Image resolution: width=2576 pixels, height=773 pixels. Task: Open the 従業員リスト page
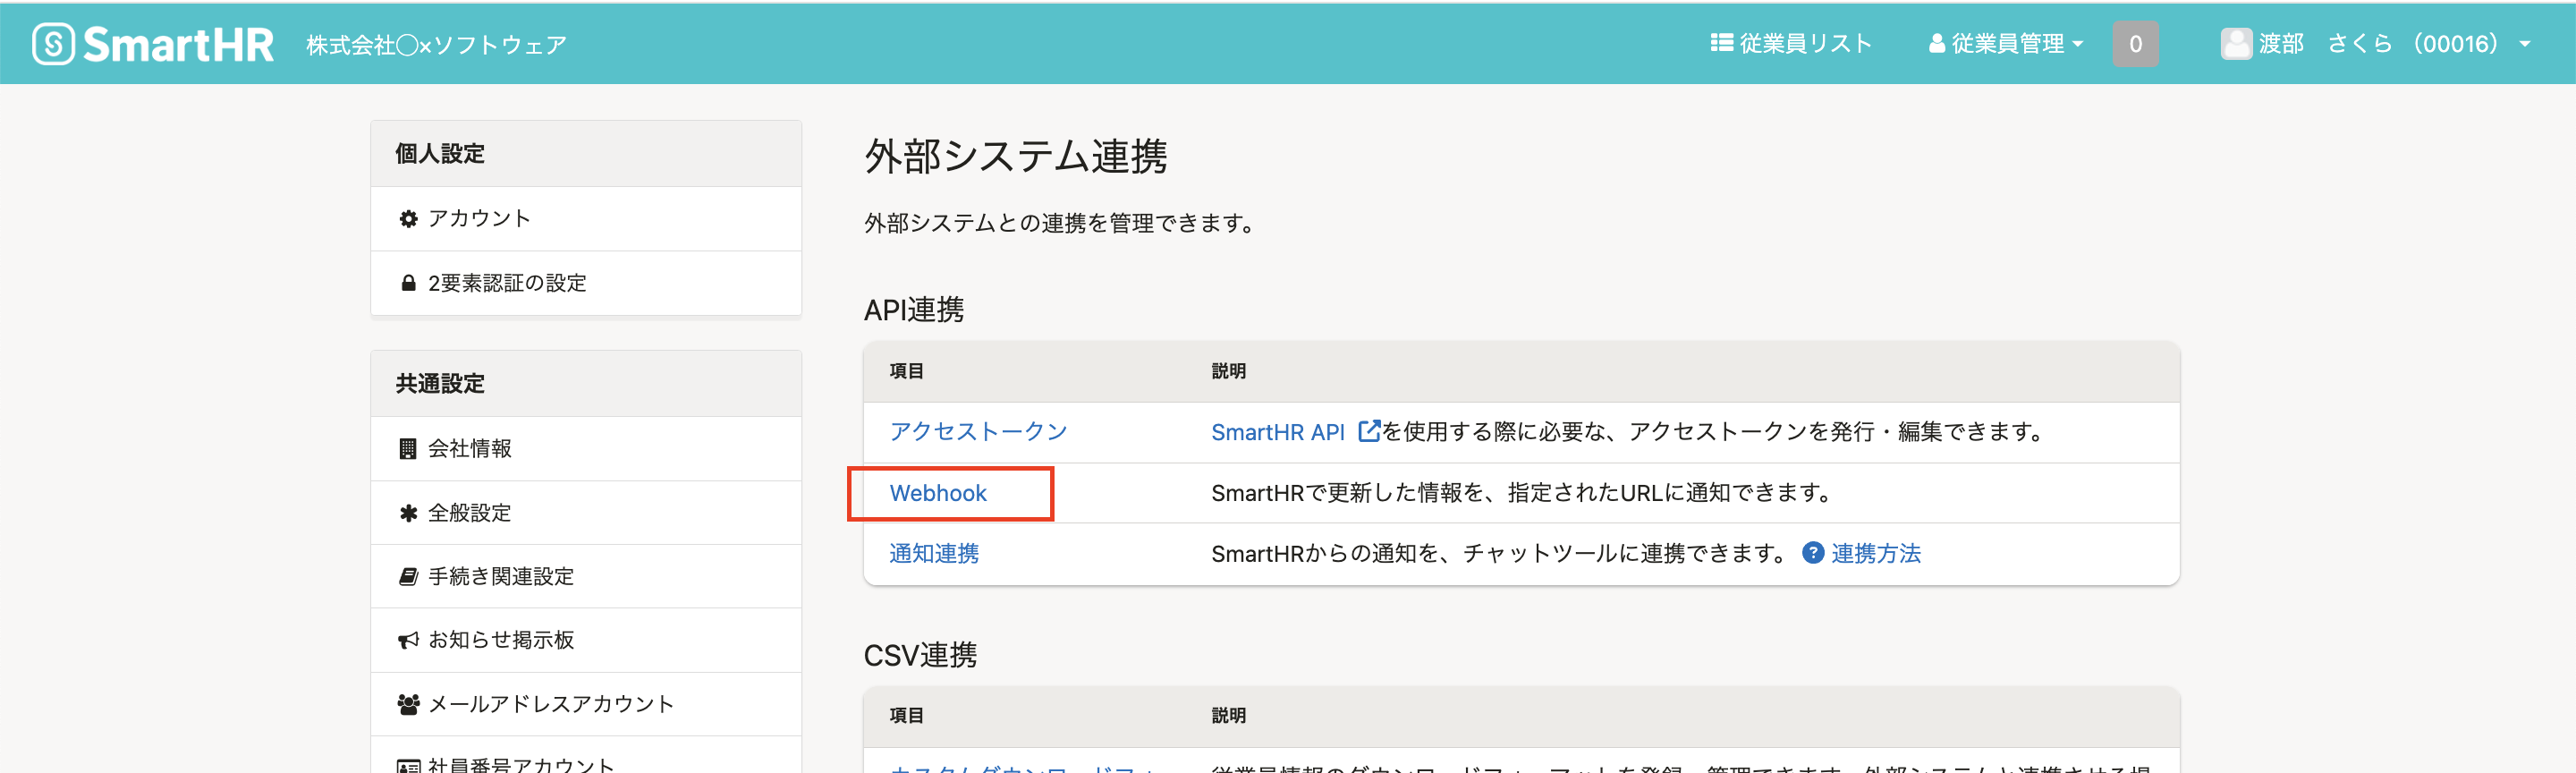(1791, 44)
